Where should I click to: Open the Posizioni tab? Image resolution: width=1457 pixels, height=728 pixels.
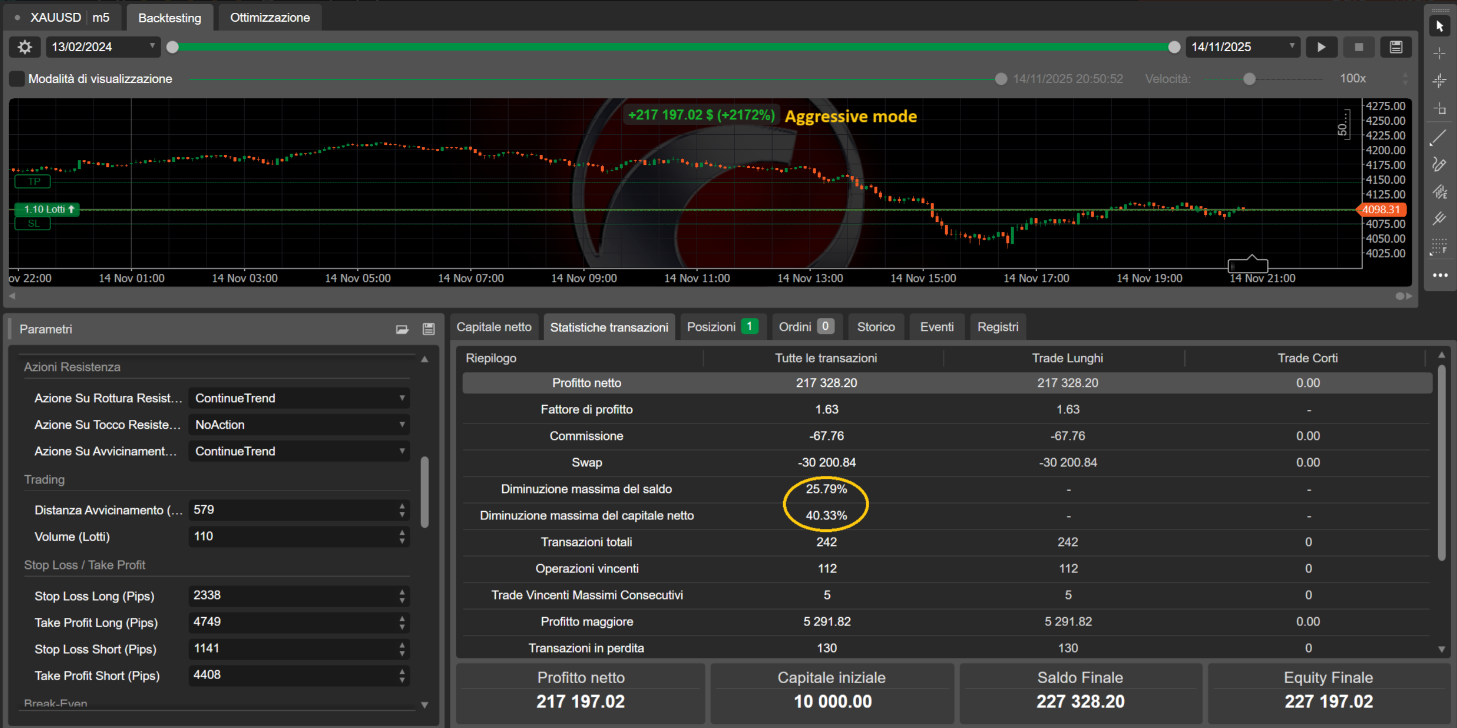coord(724,327)
